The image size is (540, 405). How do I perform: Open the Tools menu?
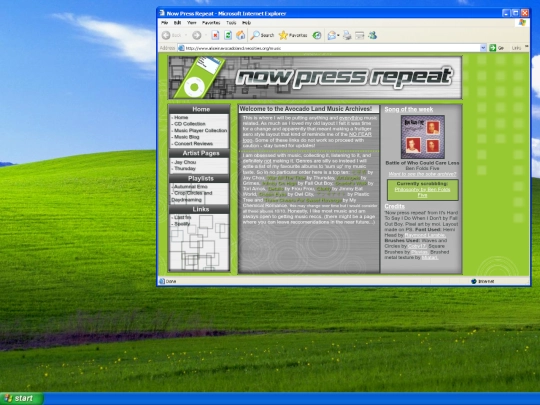click(x=231, y=23)
